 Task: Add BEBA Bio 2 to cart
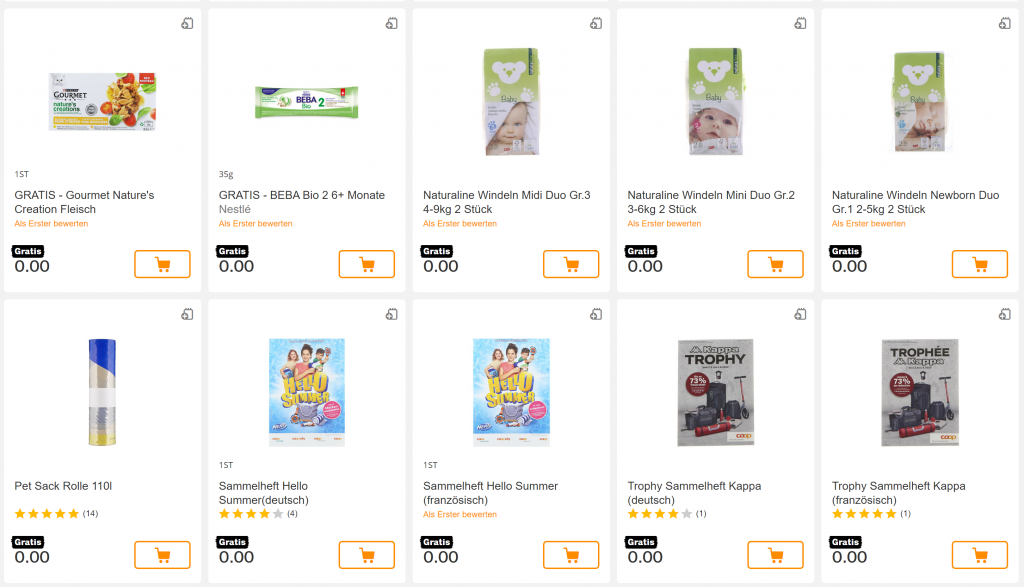366,264
